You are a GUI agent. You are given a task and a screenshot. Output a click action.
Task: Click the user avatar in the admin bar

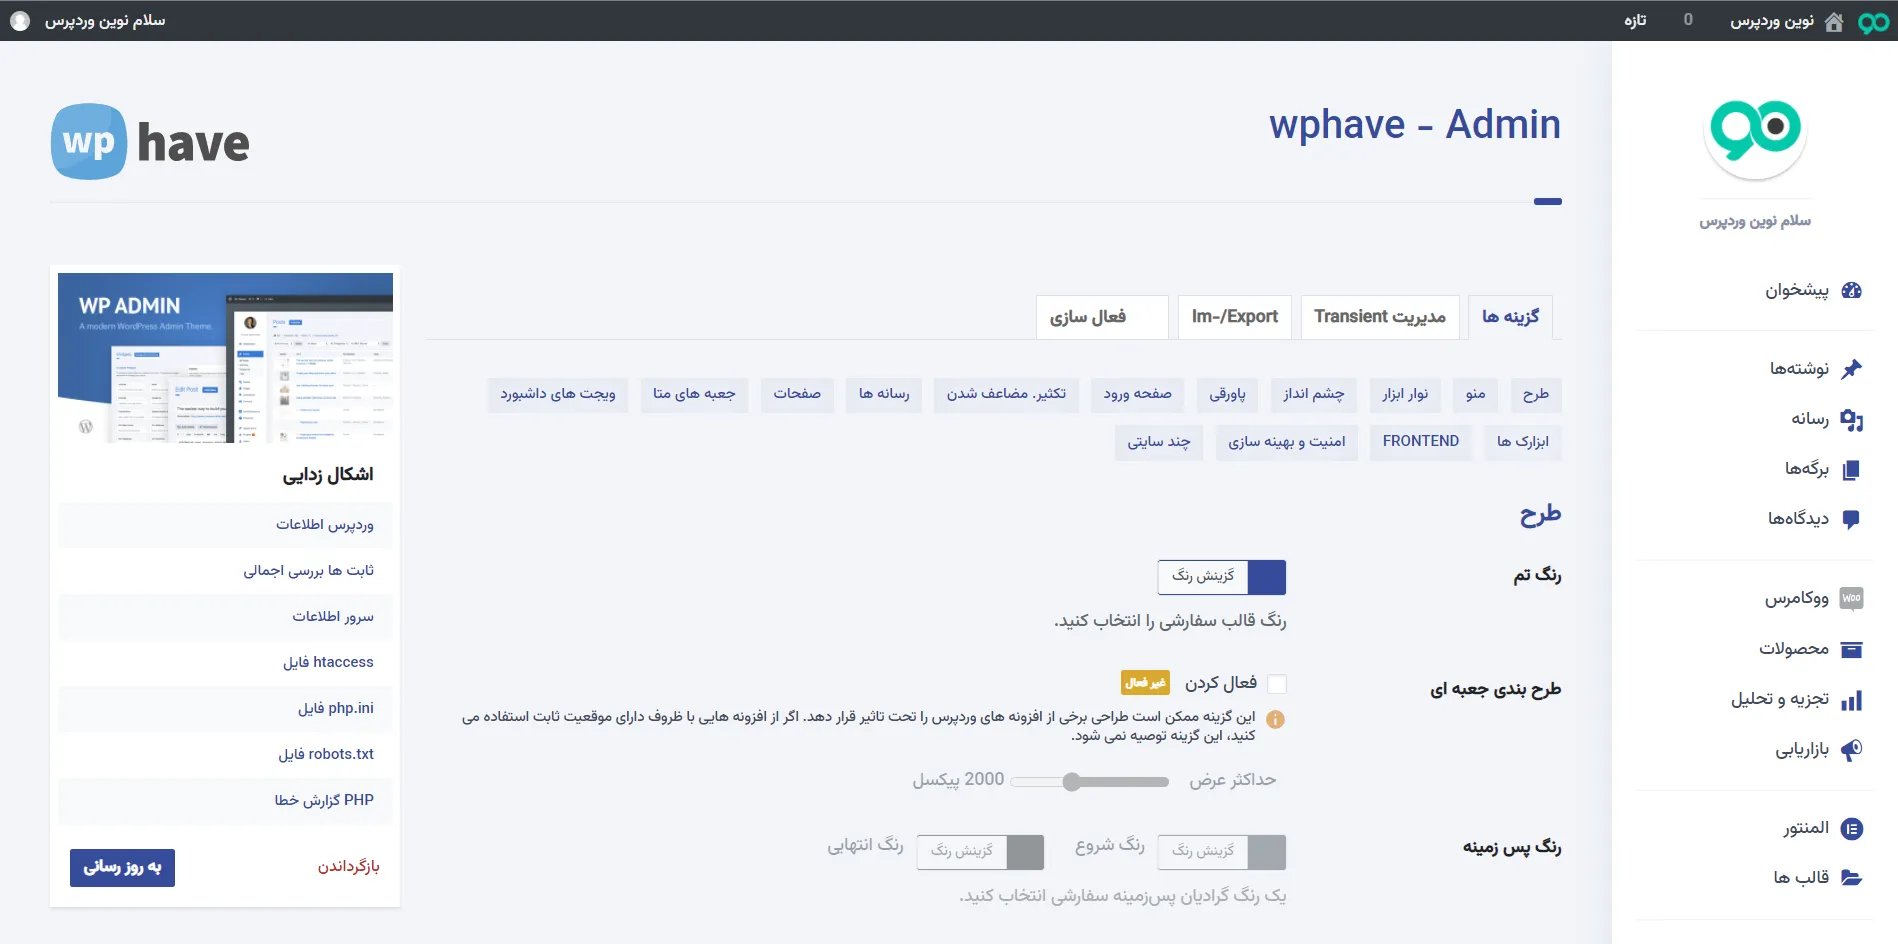click(x=19, y=21)
